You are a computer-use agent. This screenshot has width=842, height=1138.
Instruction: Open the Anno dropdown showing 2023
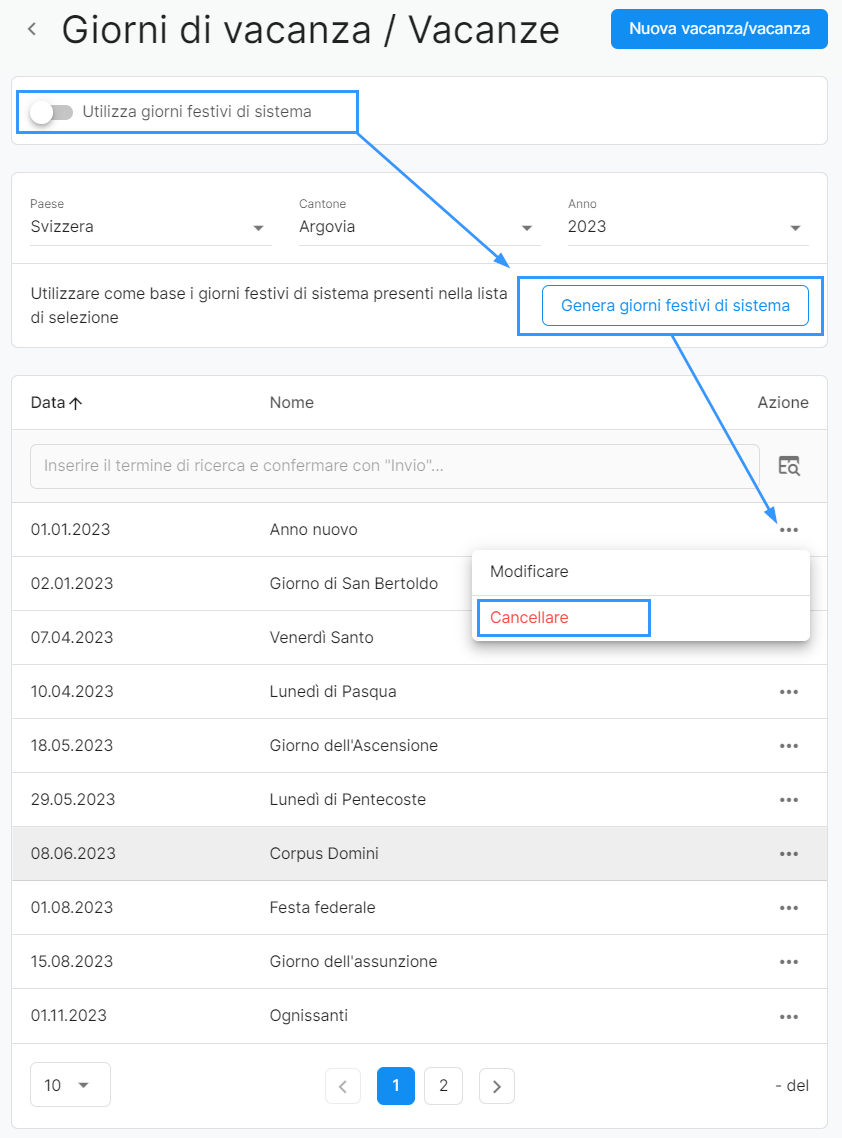click(x=688, y=227)
